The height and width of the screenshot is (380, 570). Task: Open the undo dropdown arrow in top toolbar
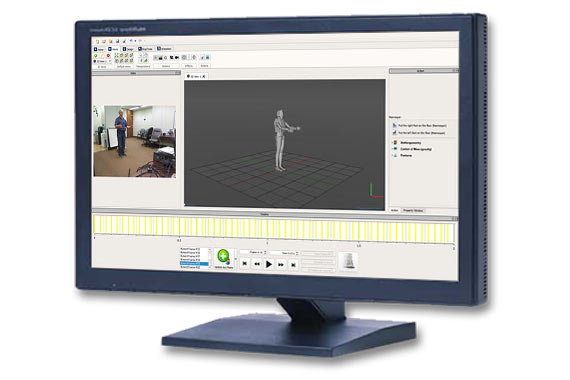pyautogui.click(x=135, y=41)
